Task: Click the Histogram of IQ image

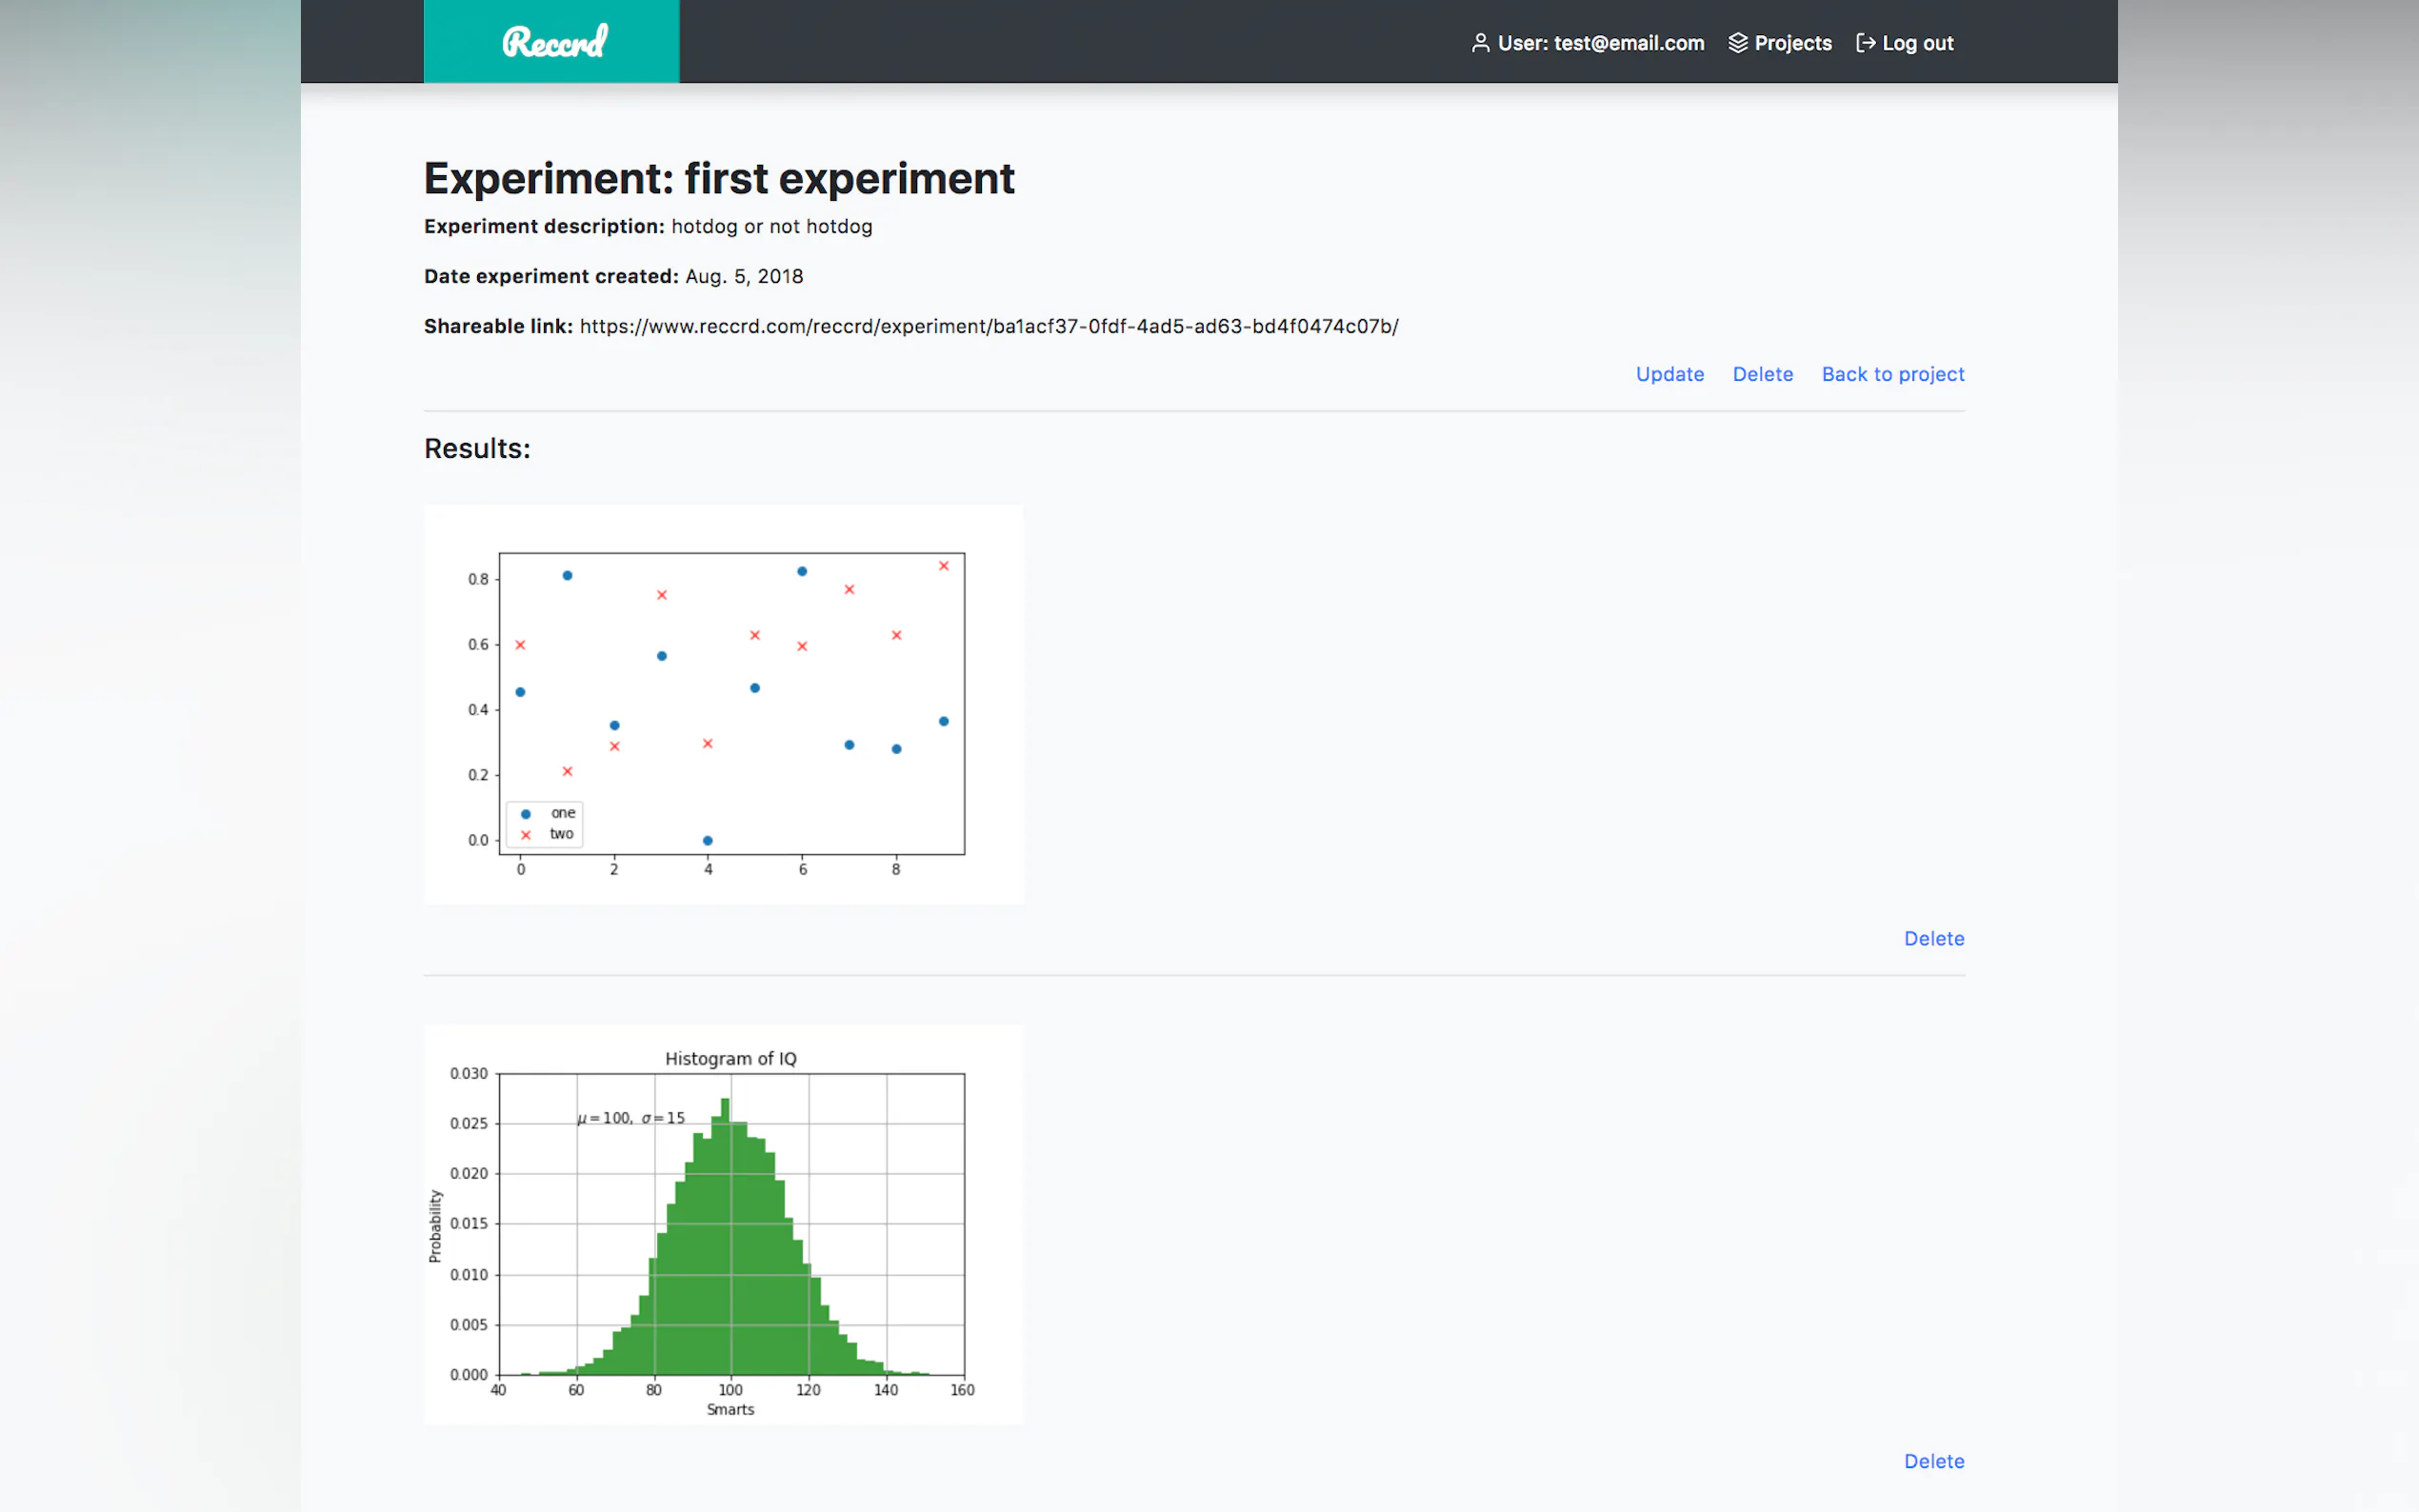Action: (724, 1224)
